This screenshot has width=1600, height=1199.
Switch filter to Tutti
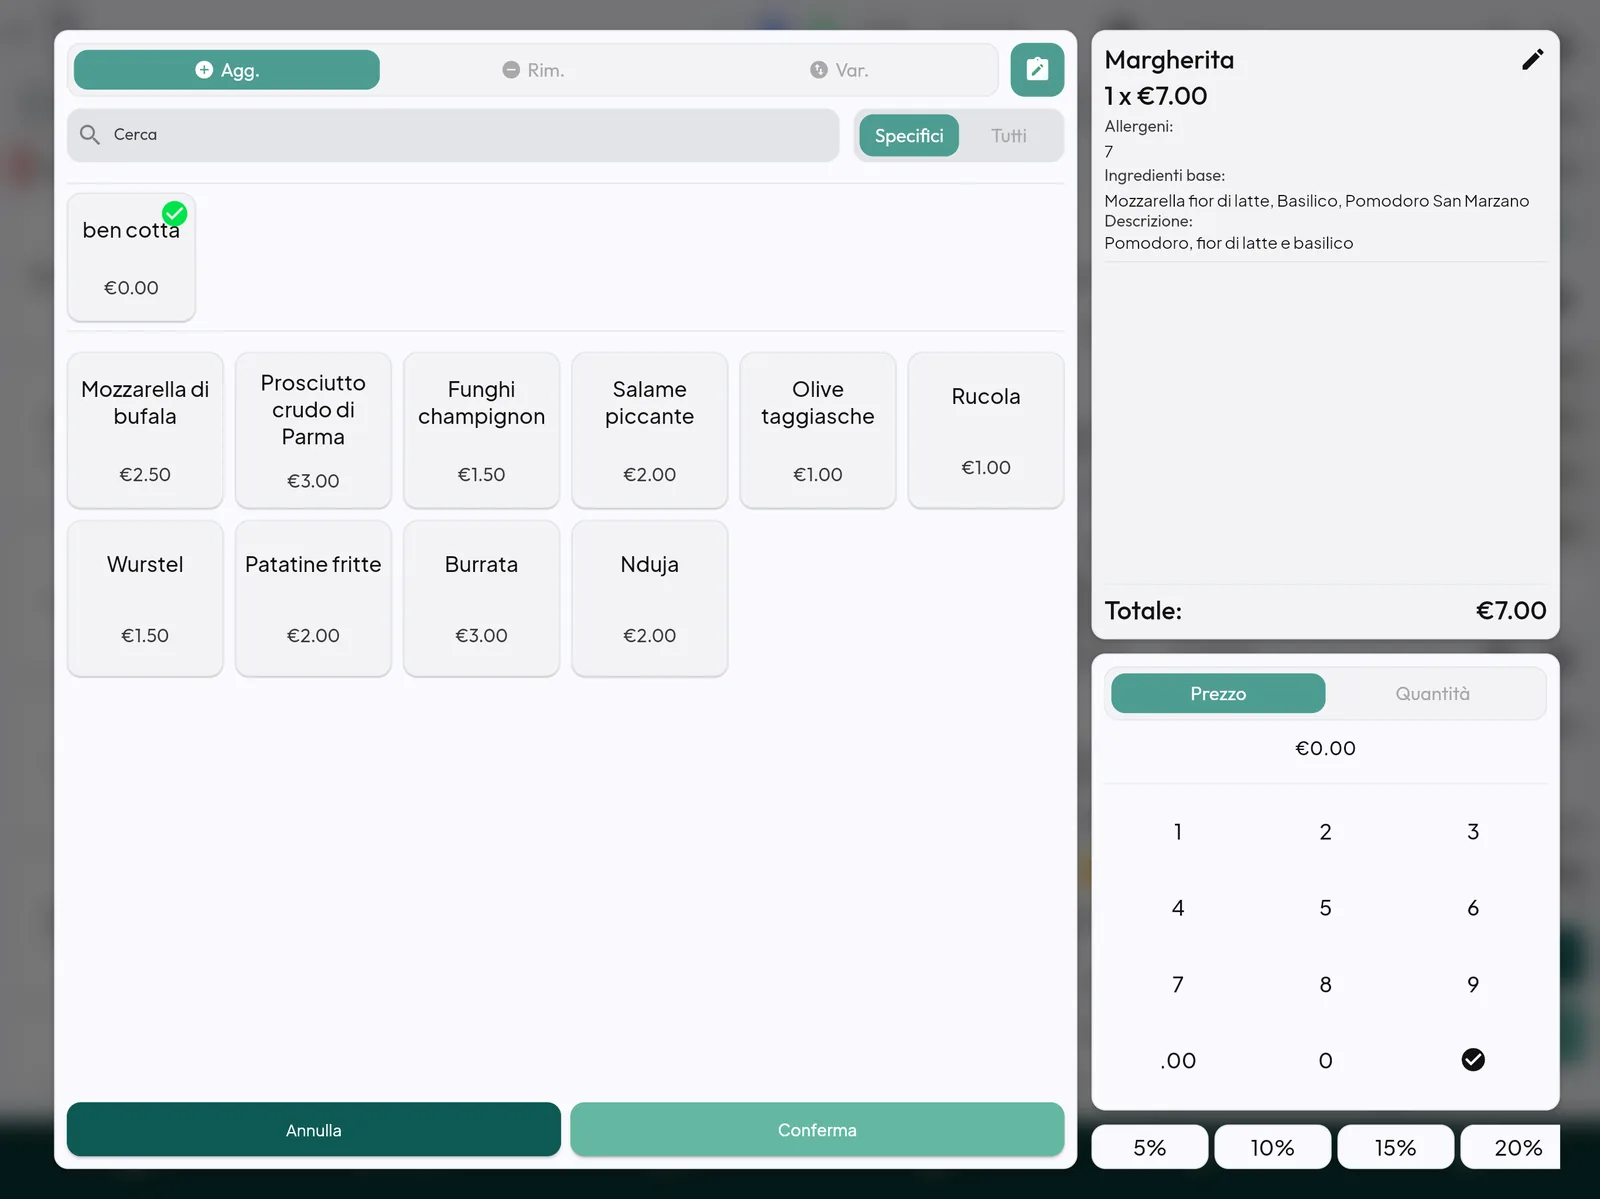(1009, 136)
